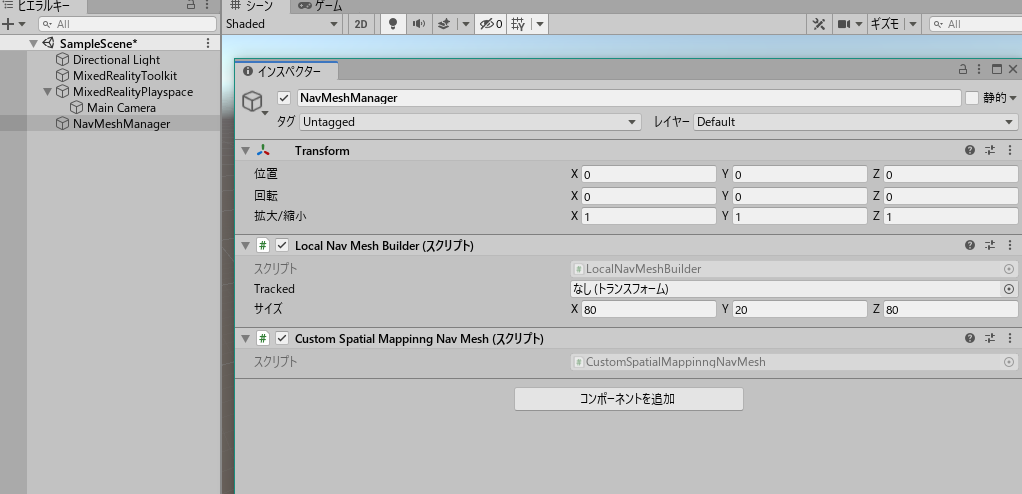The height and width of the screenshot is (494, 1022).
Task: Click コンポーネントを追加 button
Action: pos(628,399)
